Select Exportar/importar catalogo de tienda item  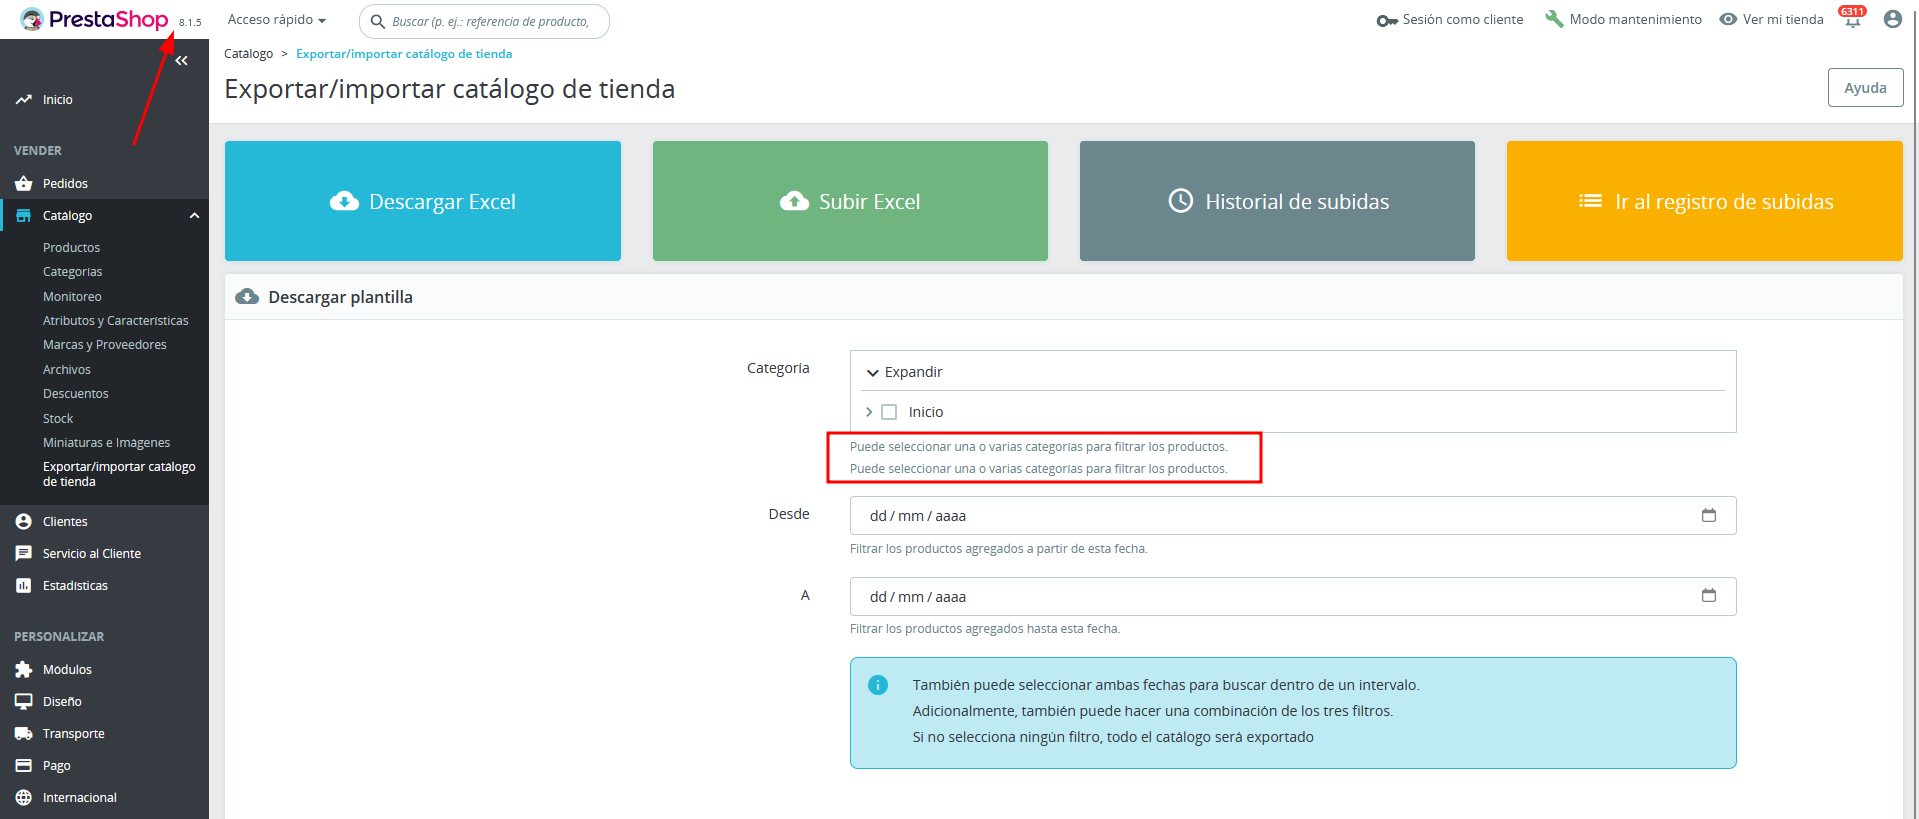tap(119, 474)
